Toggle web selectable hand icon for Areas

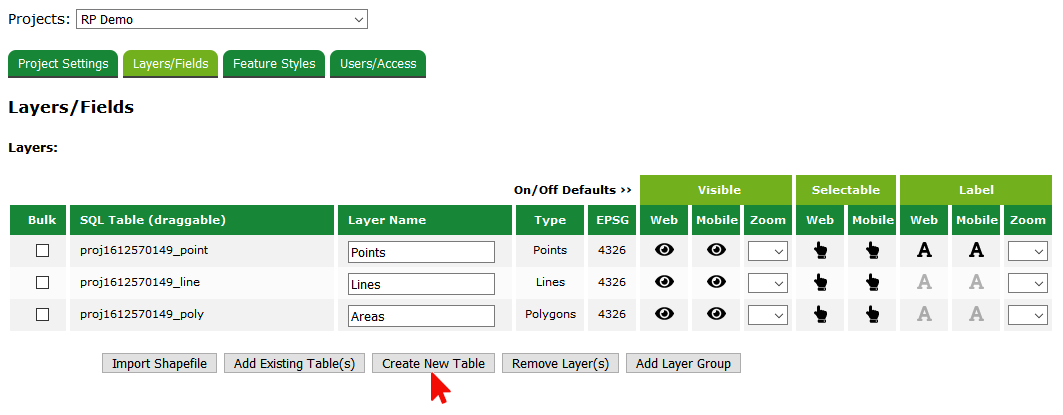pyautogui.click(x=820, y=315)
